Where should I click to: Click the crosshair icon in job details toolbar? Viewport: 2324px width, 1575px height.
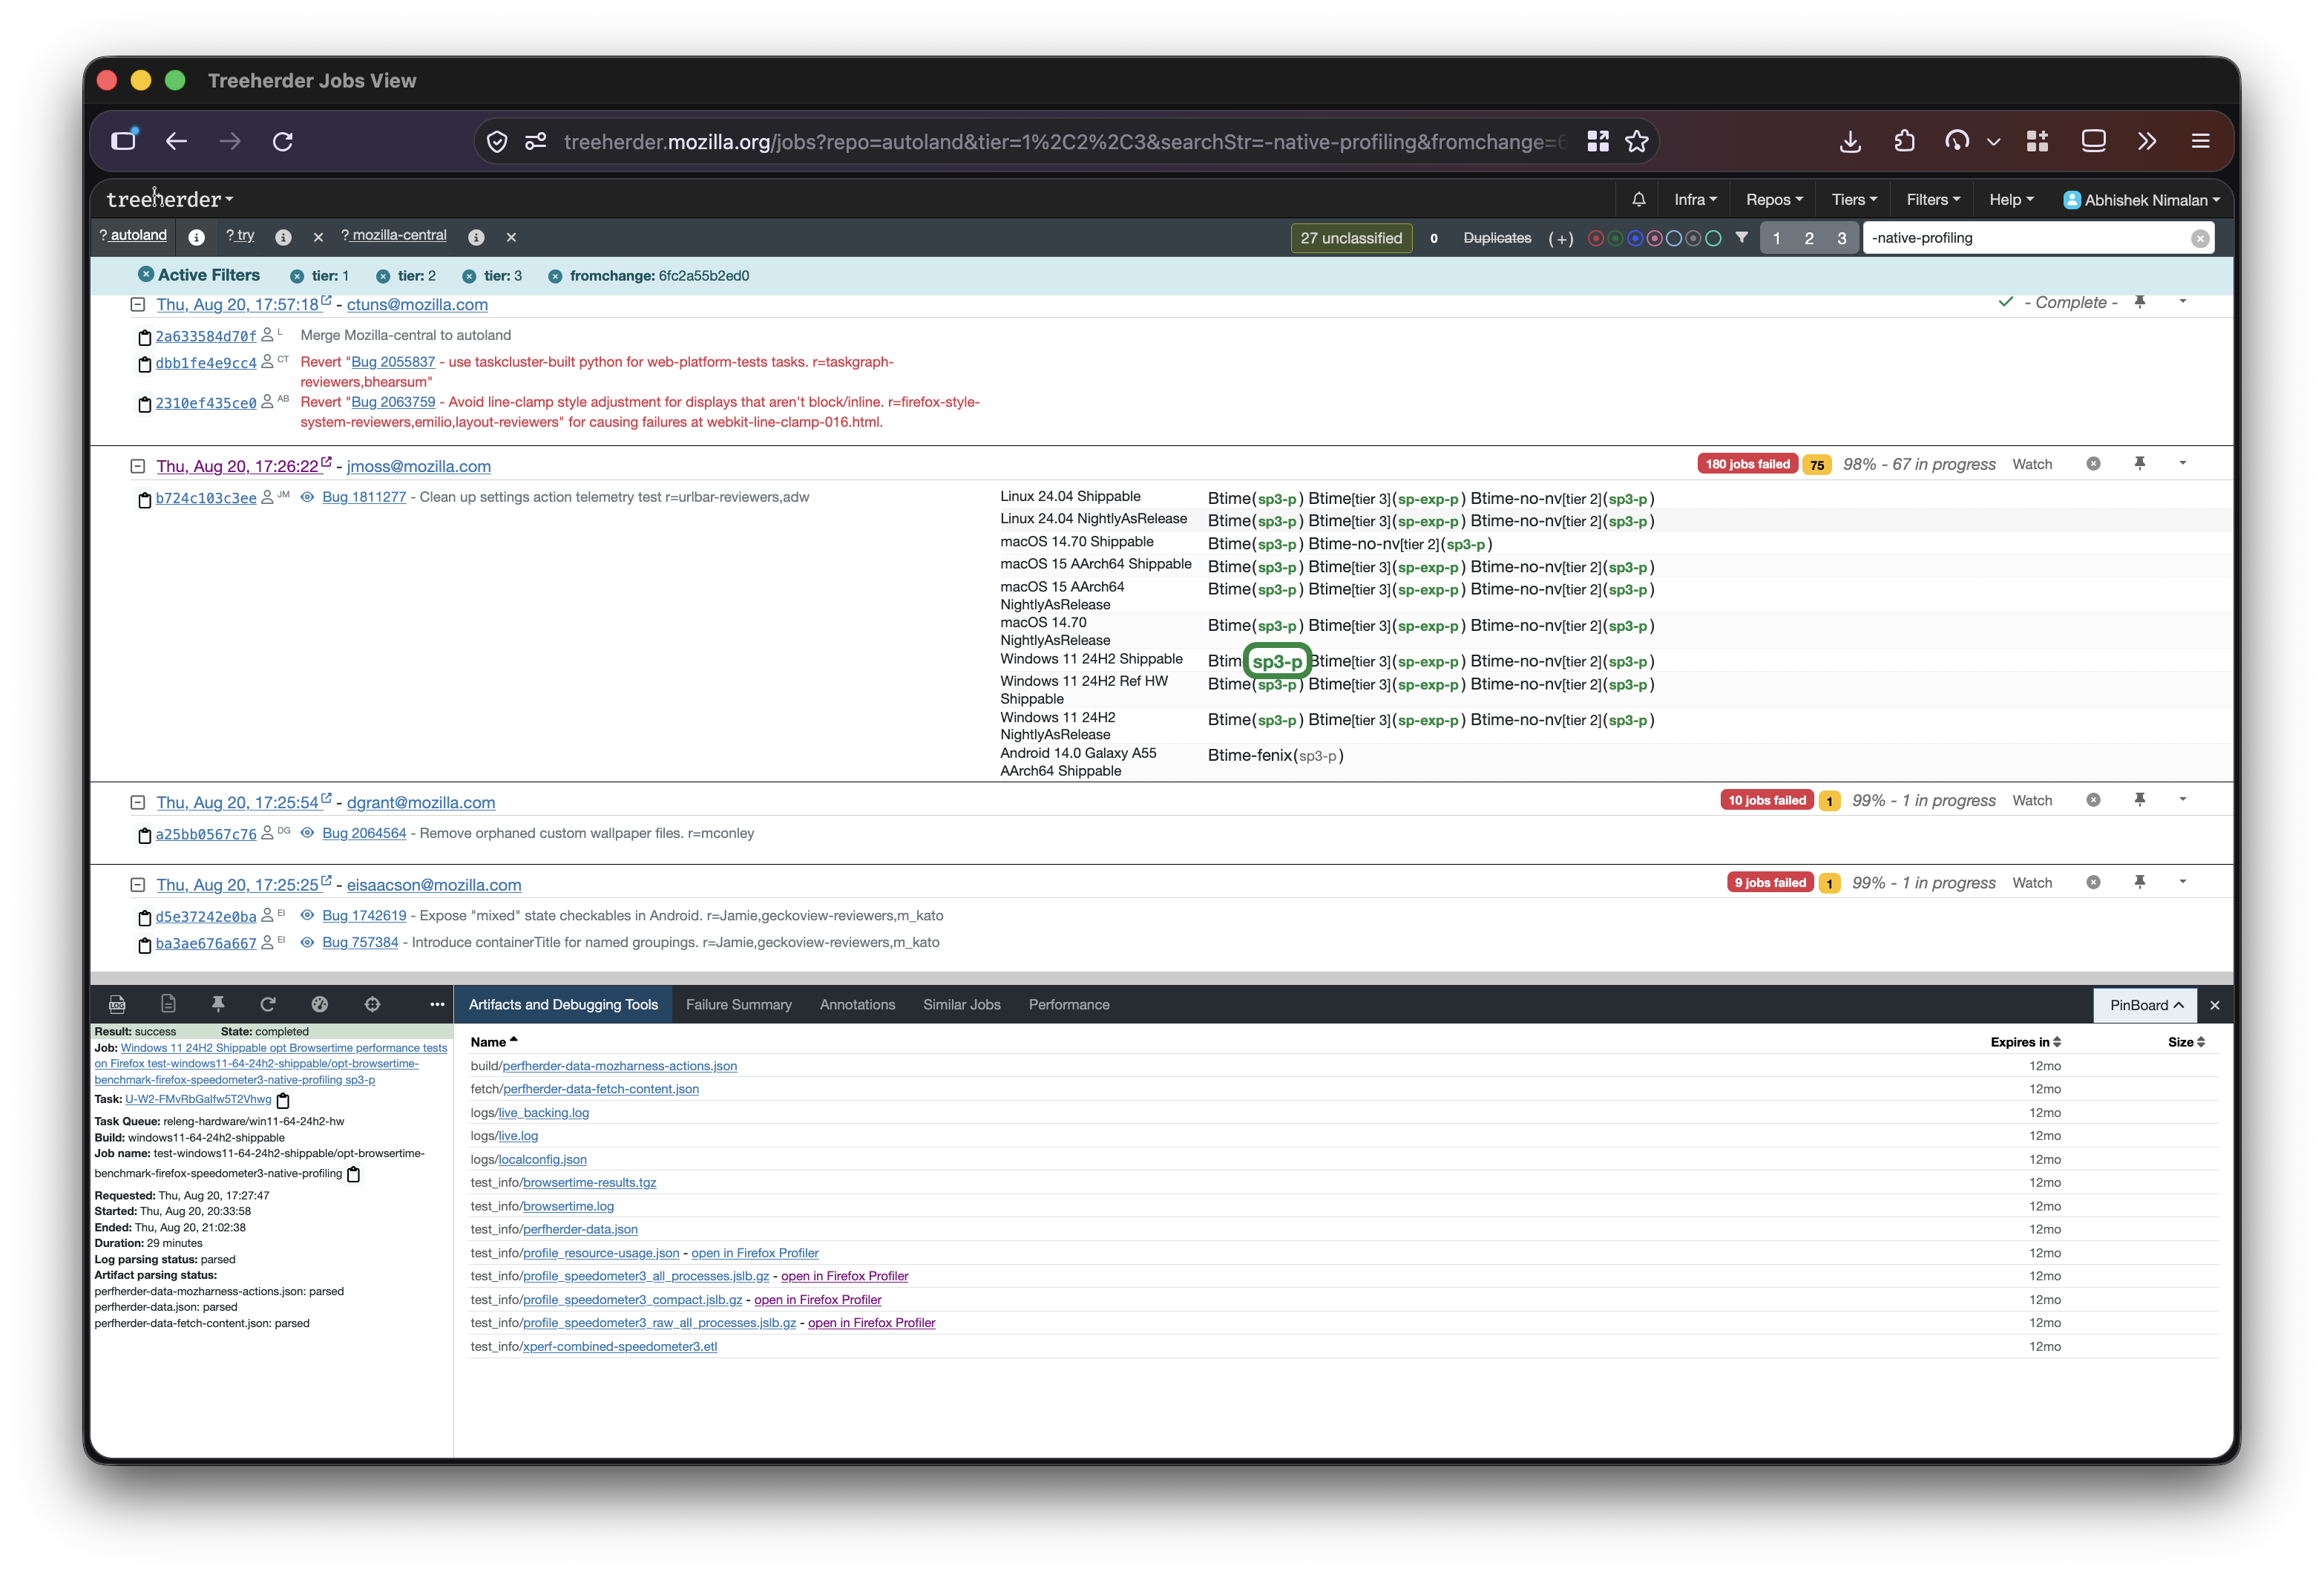[x=372, y=1004]
